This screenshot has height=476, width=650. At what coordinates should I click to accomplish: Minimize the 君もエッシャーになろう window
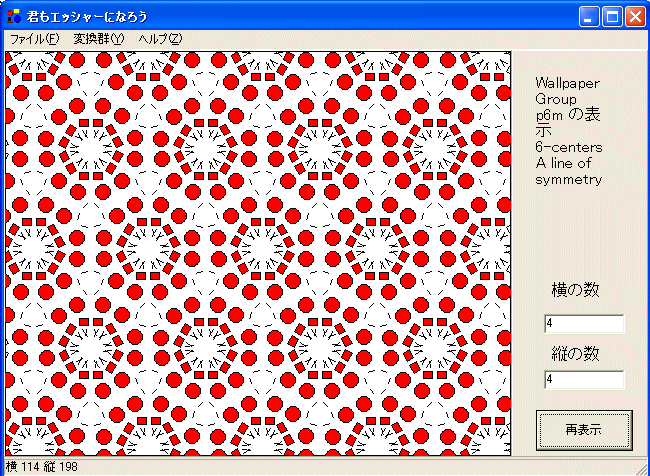click(x=589, y=17)
